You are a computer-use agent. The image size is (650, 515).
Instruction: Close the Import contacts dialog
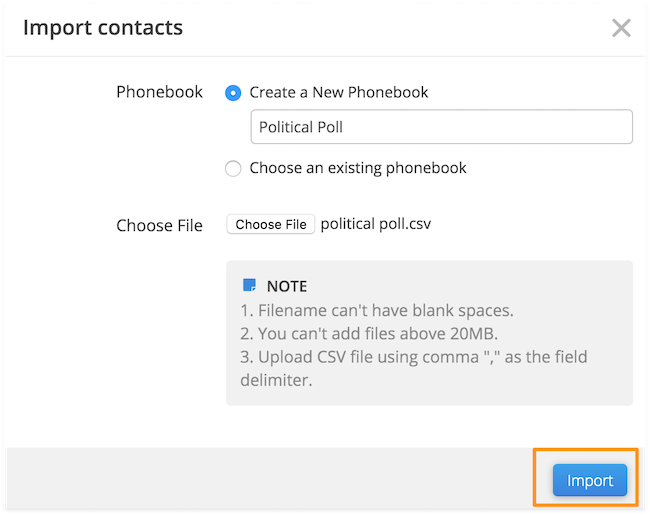click(621, 28)
